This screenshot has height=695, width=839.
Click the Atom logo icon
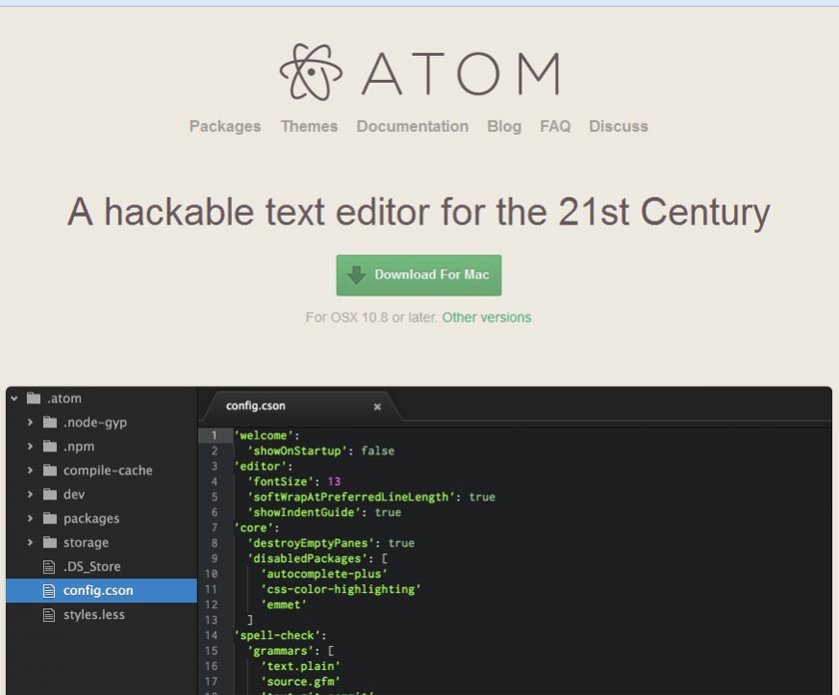point(311,72)
